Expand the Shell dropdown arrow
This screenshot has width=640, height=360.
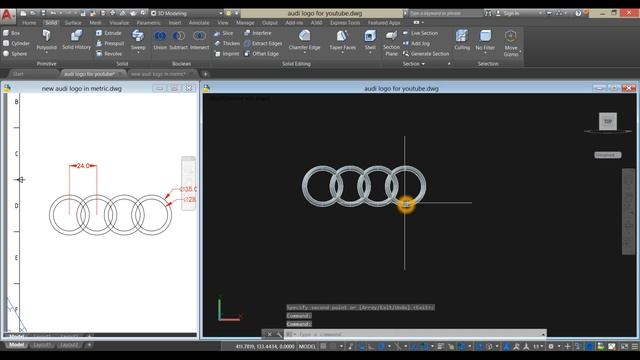(370, 53)
